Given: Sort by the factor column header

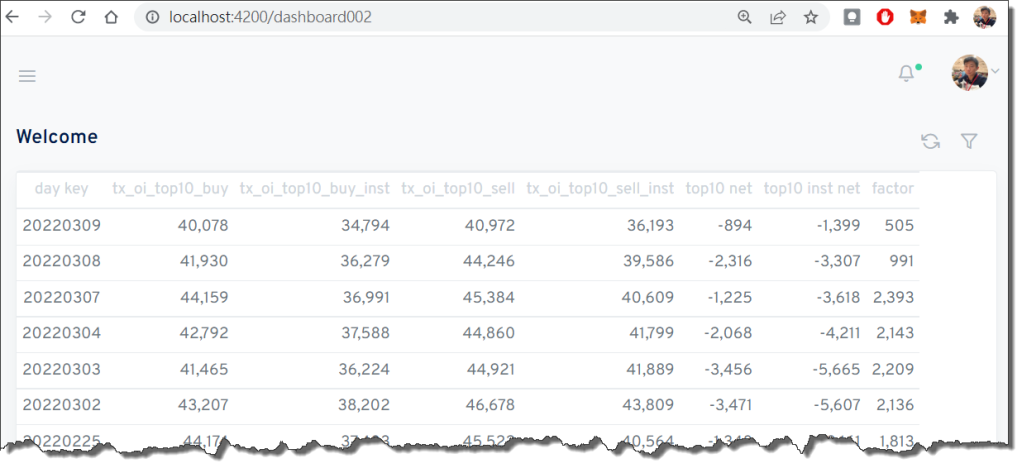Looking at the screenshot, I should tap(892, 188).
